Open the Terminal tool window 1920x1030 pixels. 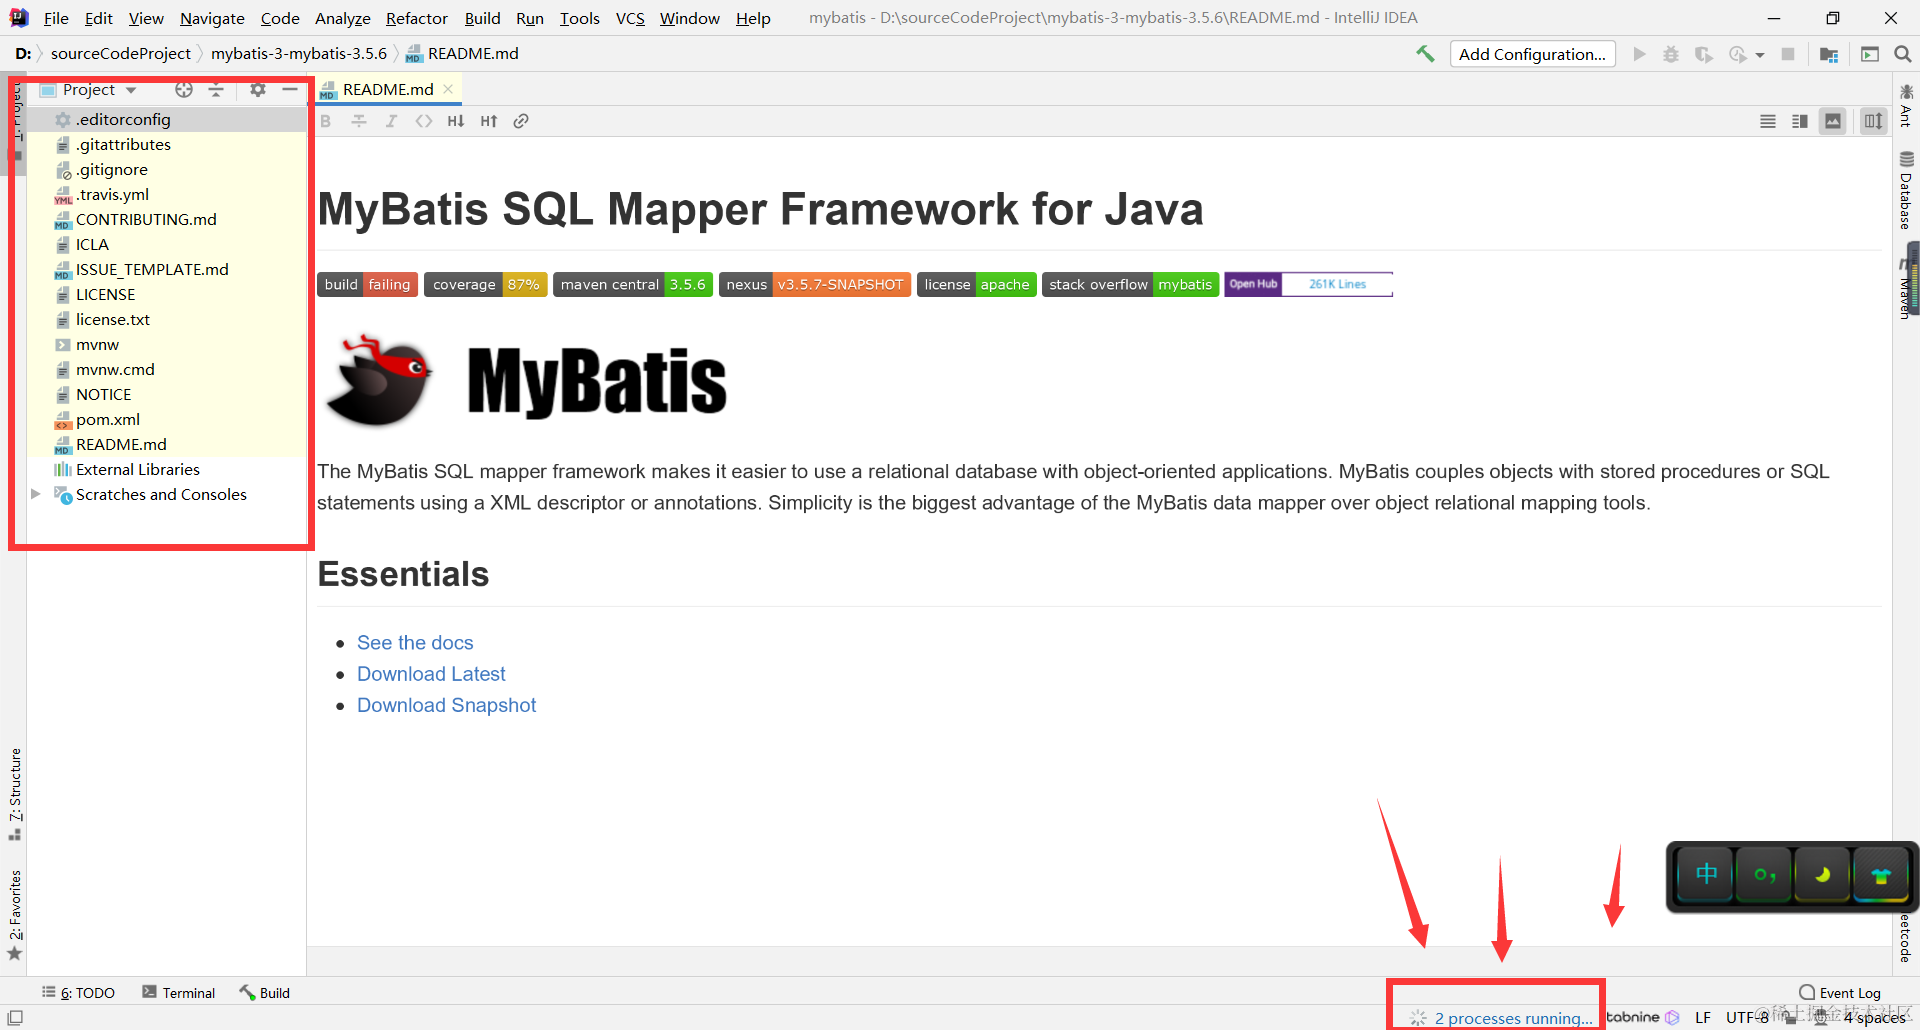coord(179,992)
